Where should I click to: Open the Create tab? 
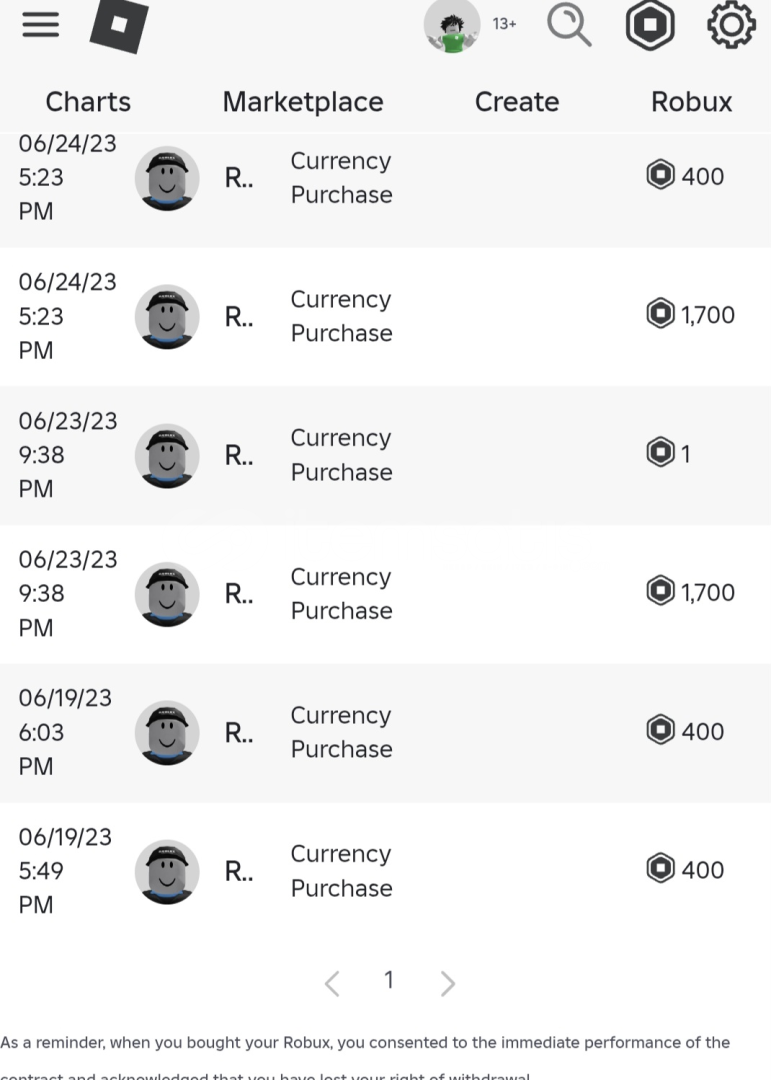click(516, 102)
